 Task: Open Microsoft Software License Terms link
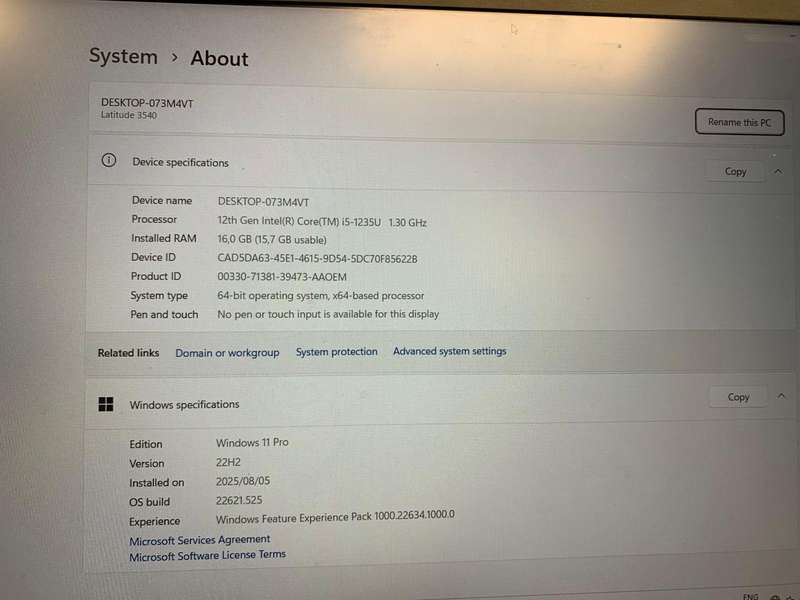[207, 555]
